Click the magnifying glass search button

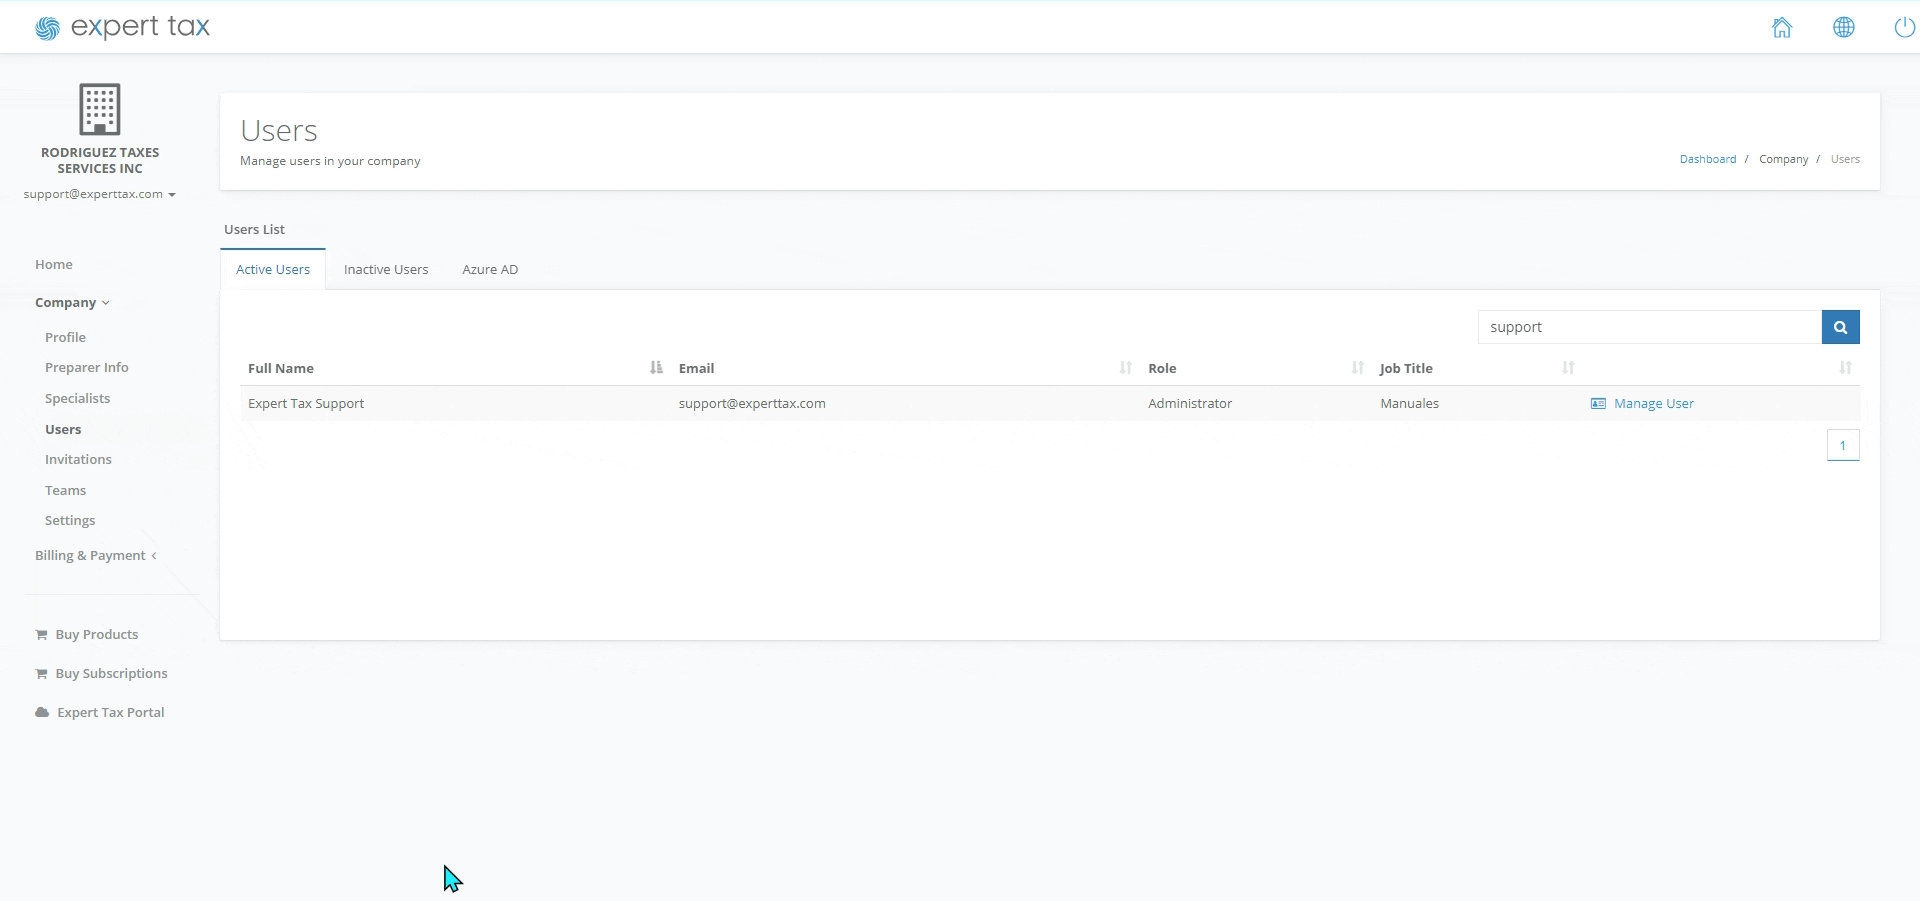(1840, 327)
